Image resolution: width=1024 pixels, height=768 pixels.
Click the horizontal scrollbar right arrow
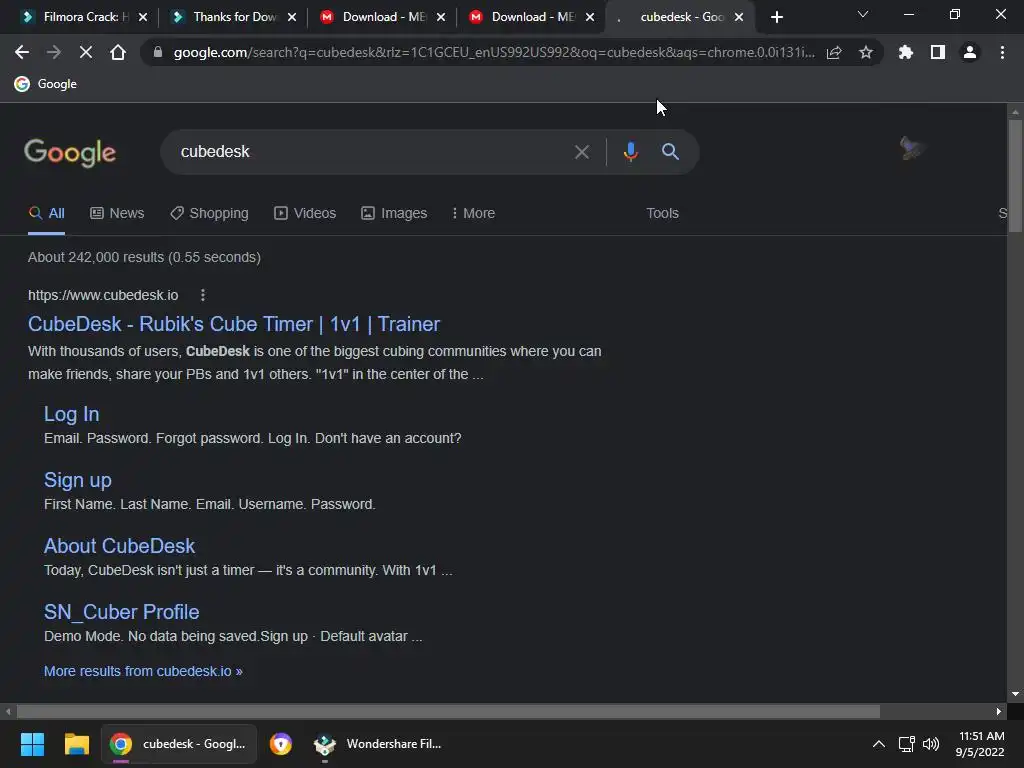pyautogui.click(x=999, y=711)
